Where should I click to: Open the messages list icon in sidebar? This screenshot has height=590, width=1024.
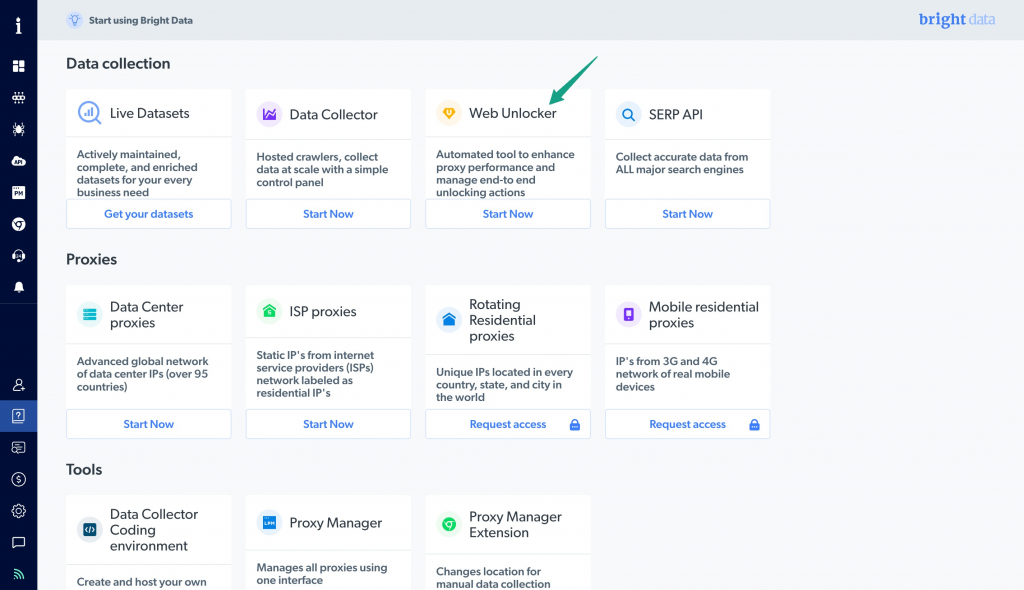click(18, 448)
